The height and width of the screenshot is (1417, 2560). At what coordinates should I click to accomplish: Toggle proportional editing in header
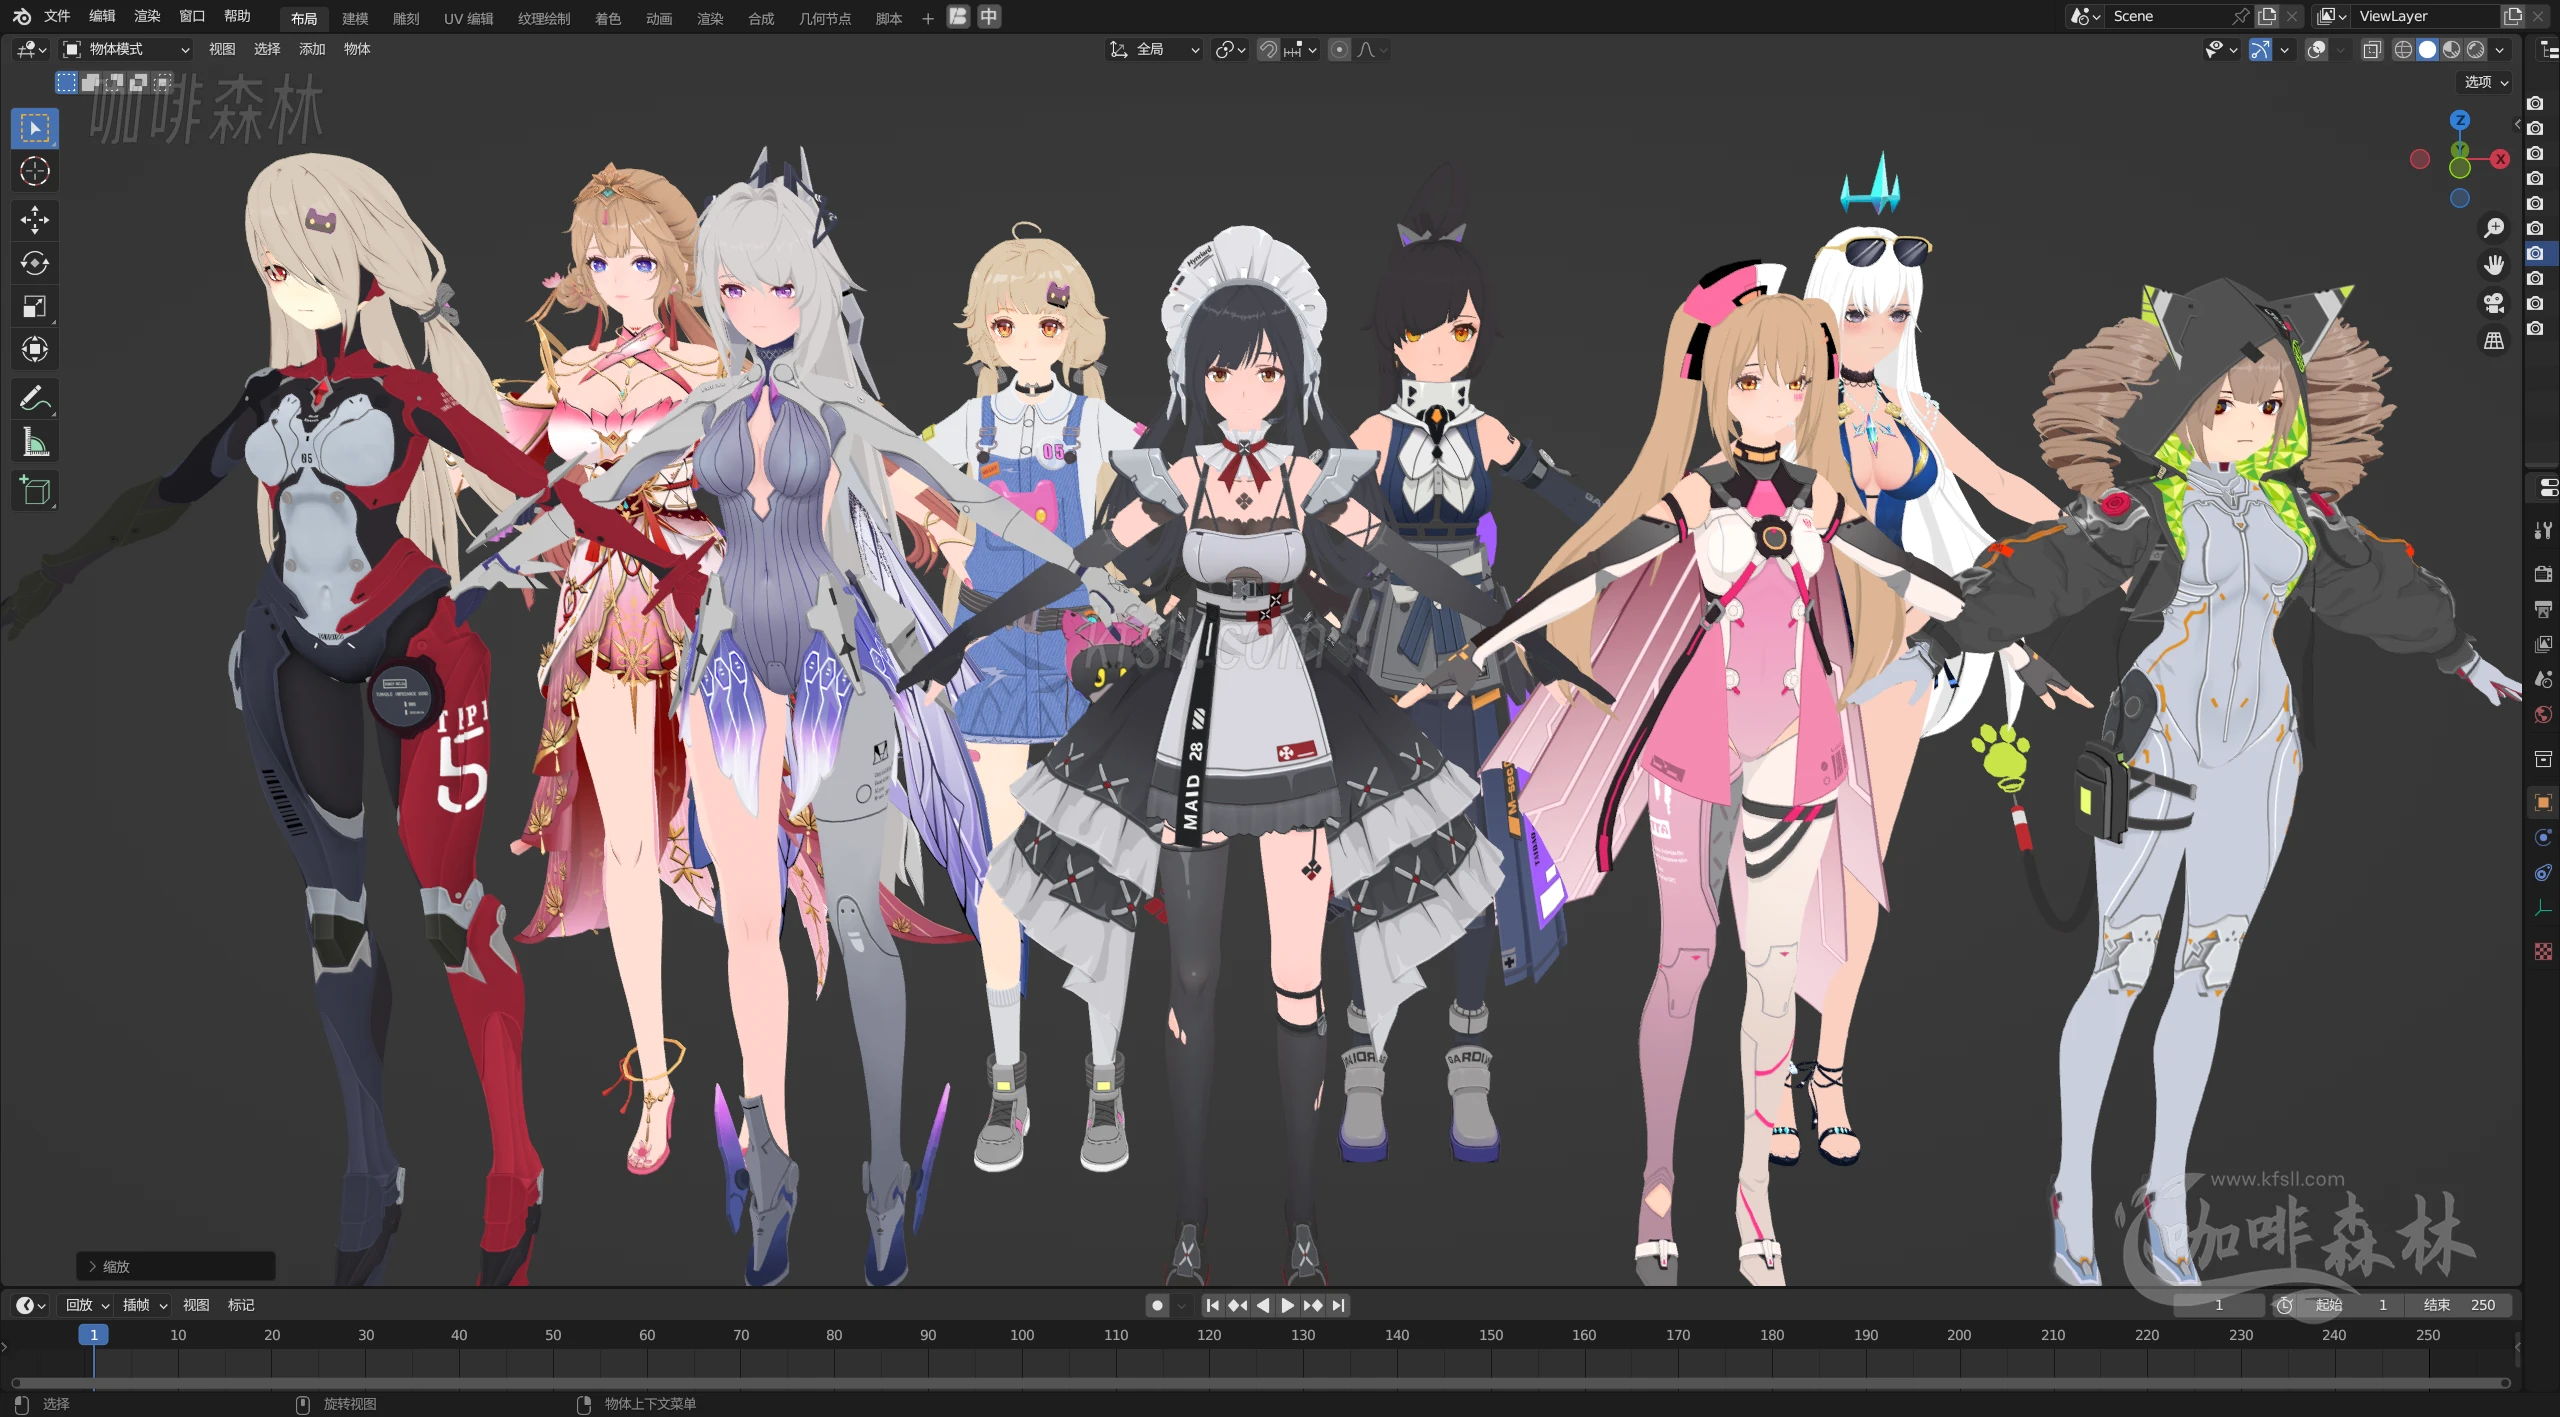click(x=1340, y=49)
